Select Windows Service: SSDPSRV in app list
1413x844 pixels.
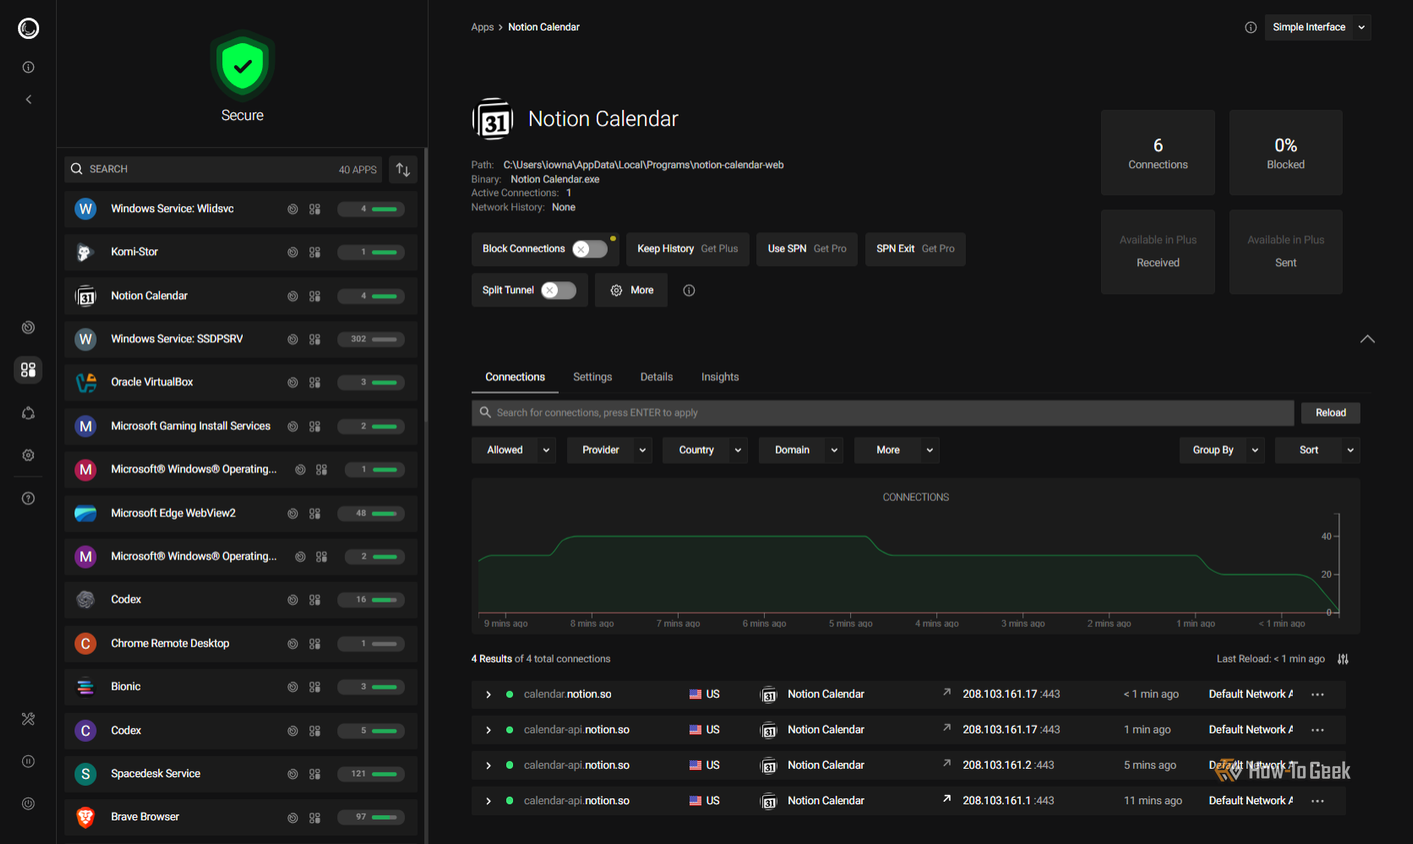click(x=241, y=340)
